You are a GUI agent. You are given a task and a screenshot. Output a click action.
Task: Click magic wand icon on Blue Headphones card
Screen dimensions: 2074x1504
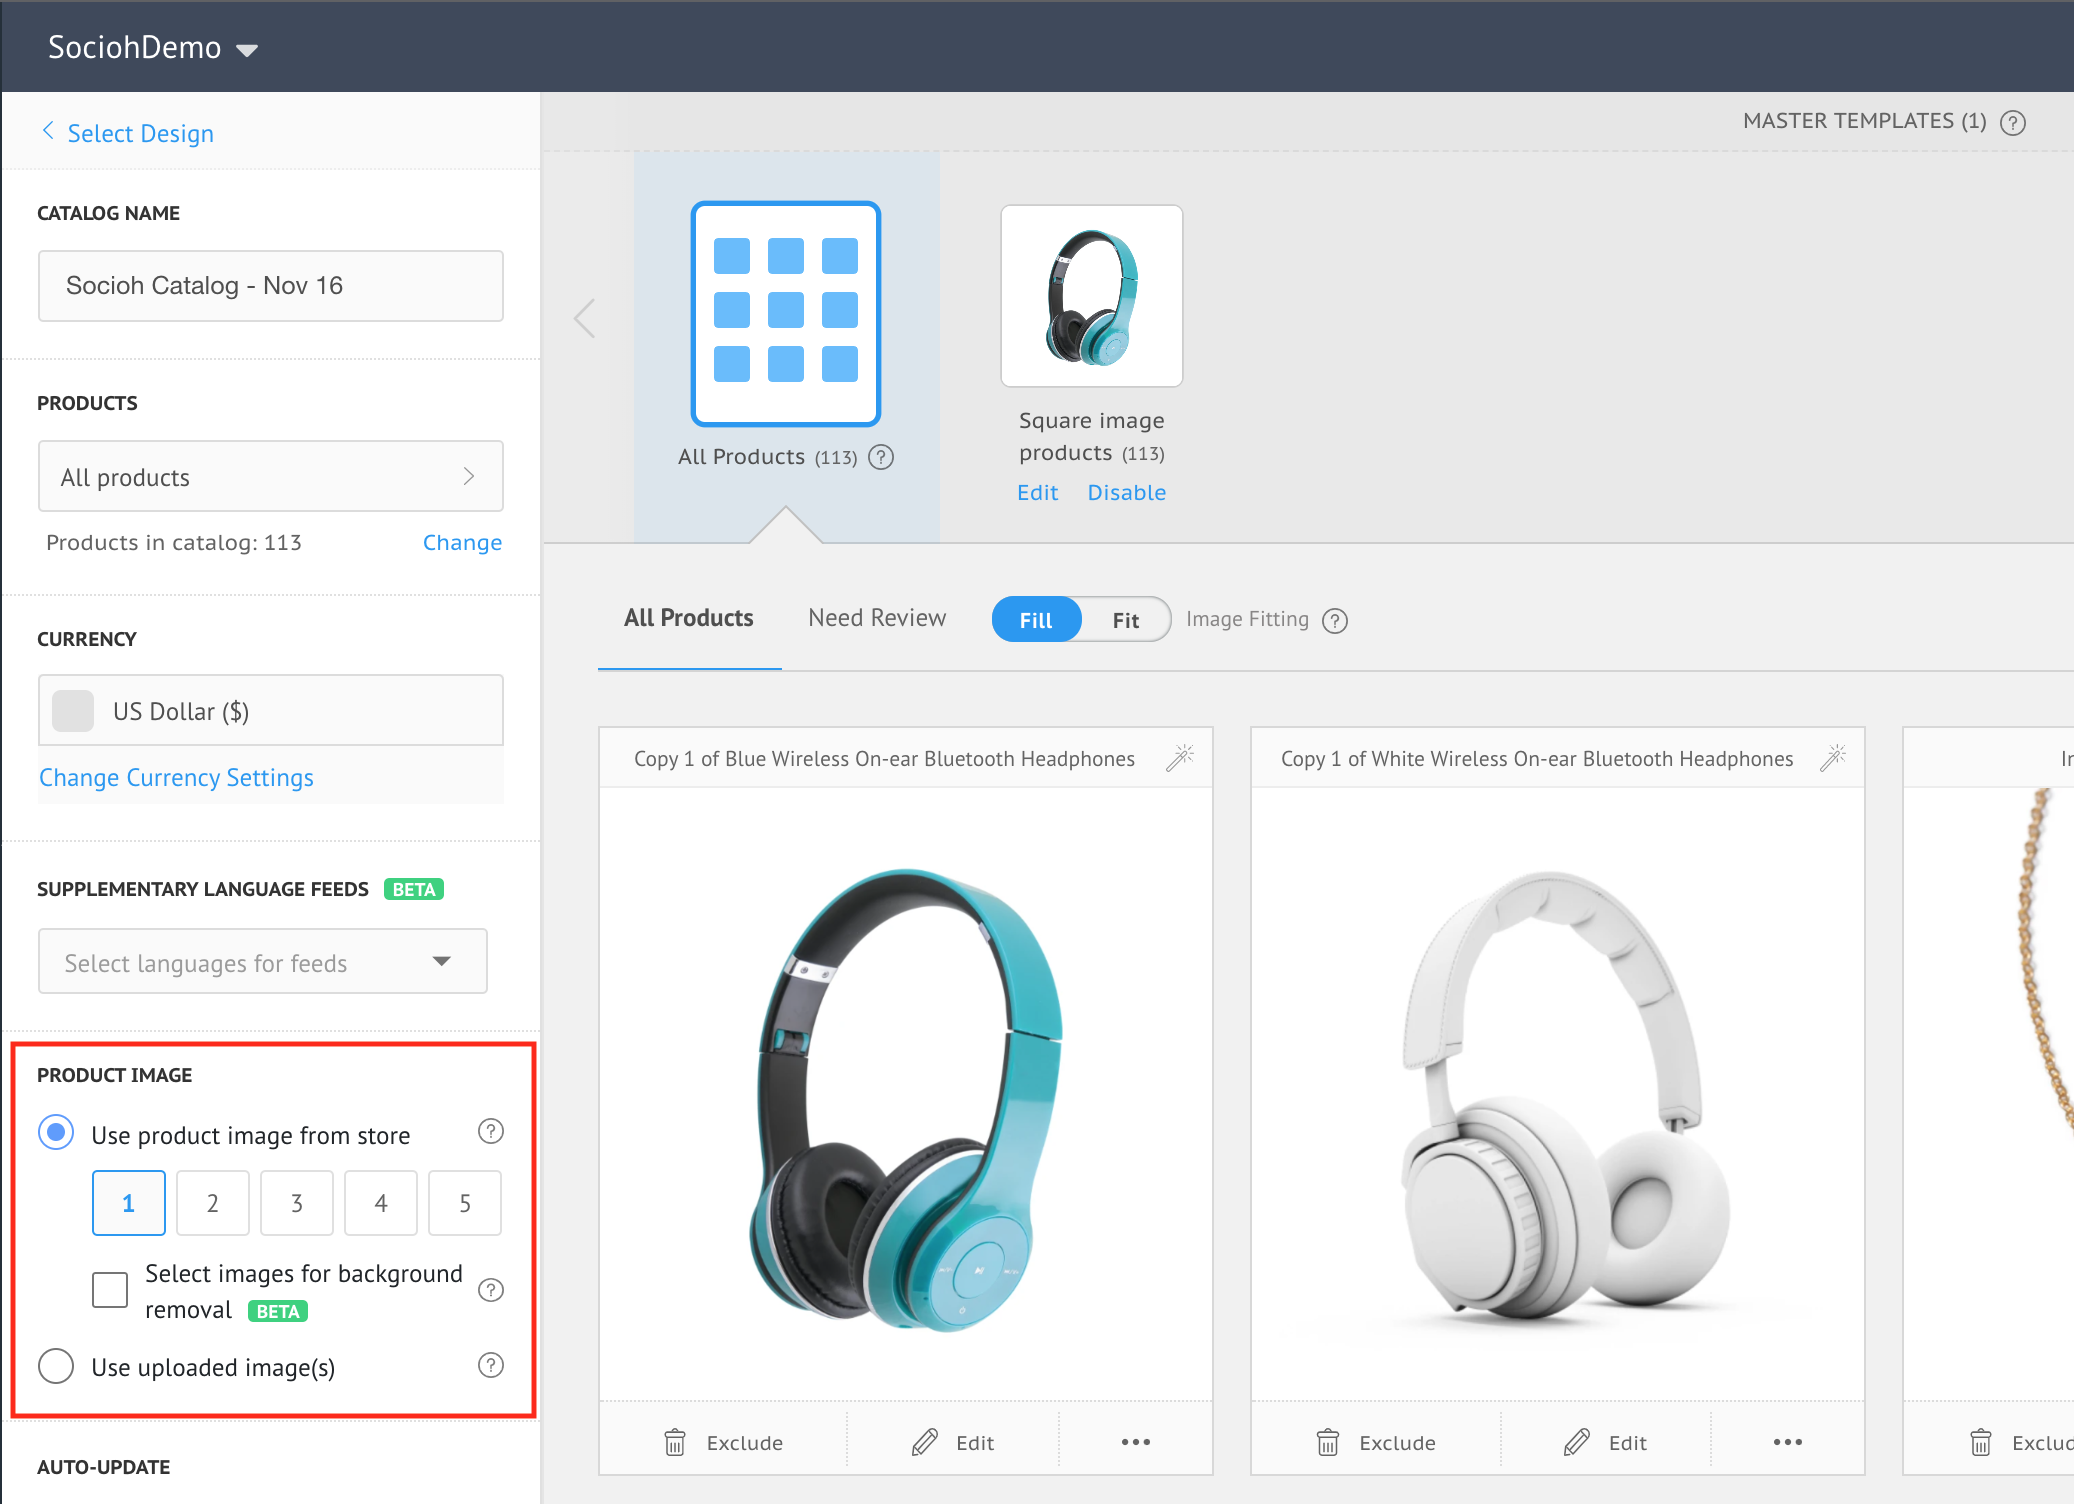[1180, 757]
